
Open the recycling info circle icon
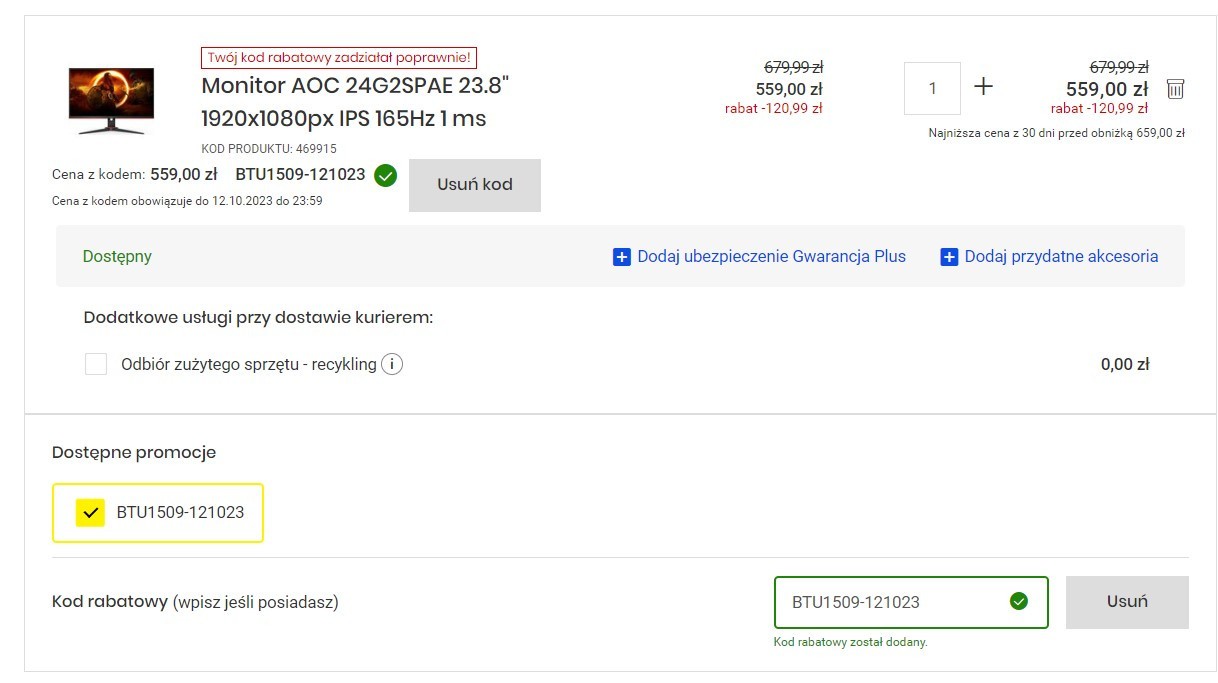click(393, 364)
